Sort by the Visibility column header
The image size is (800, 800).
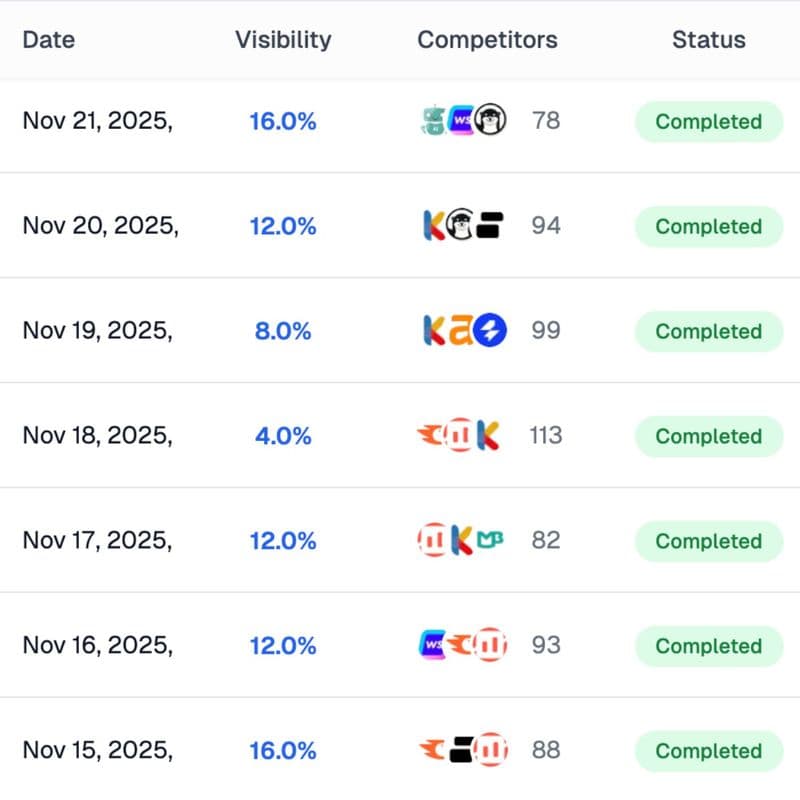pyautogui.click(x=283, y=40)
